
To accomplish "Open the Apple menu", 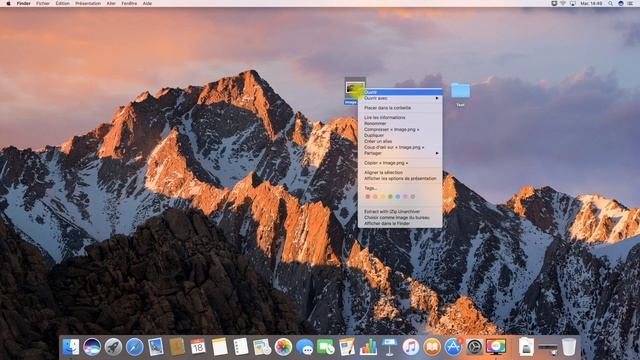I will pos(8,3).
